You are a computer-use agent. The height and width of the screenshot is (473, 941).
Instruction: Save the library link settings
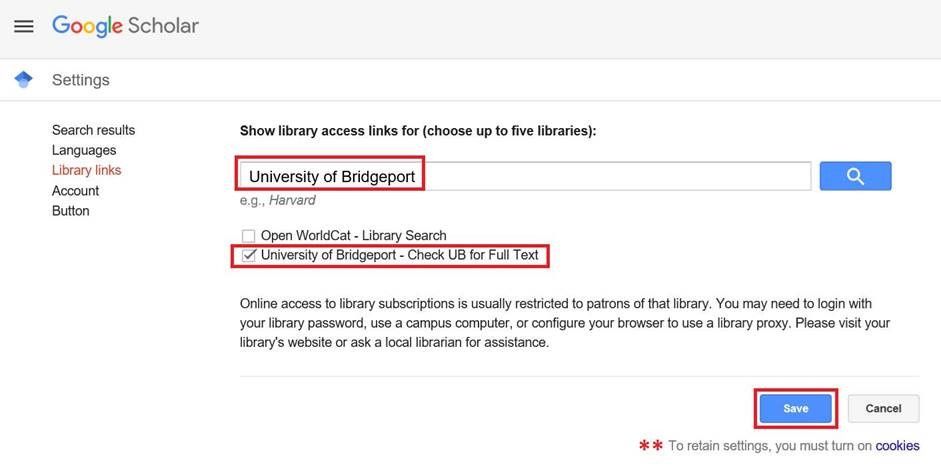(x=795, y=408)
